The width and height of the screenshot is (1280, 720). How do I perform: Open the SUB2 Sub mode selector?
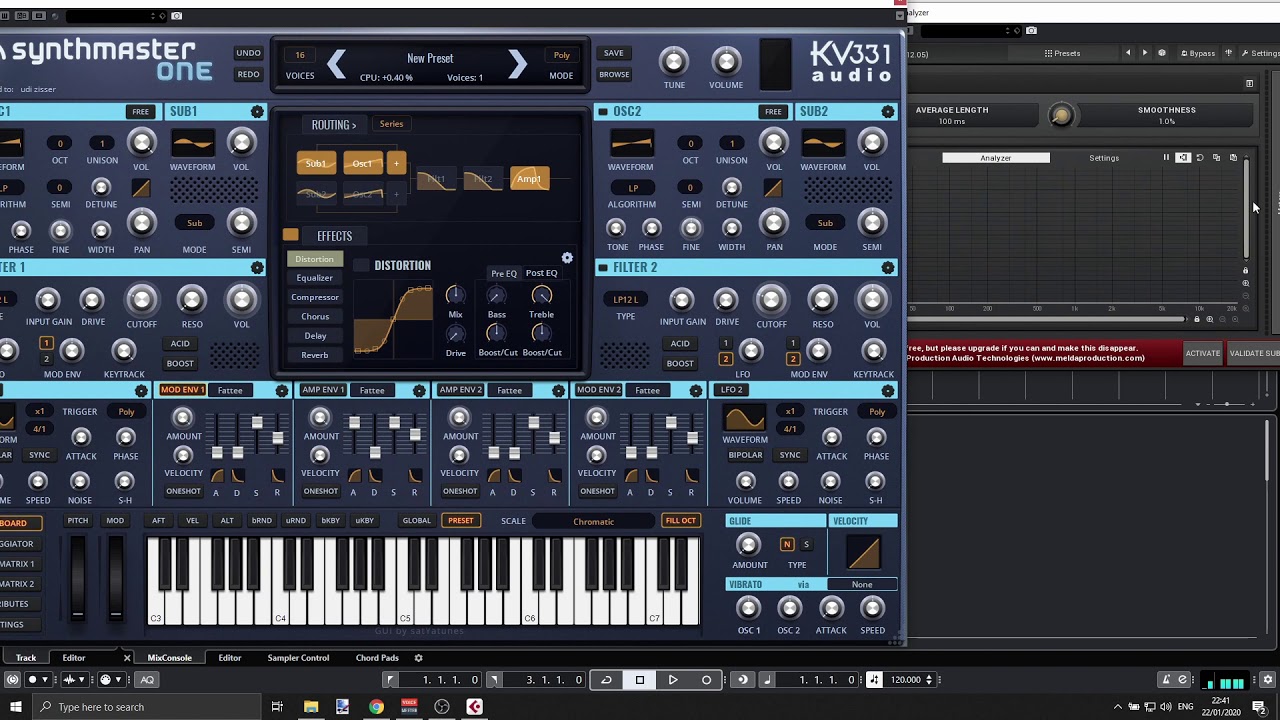[x=825, y=223]
